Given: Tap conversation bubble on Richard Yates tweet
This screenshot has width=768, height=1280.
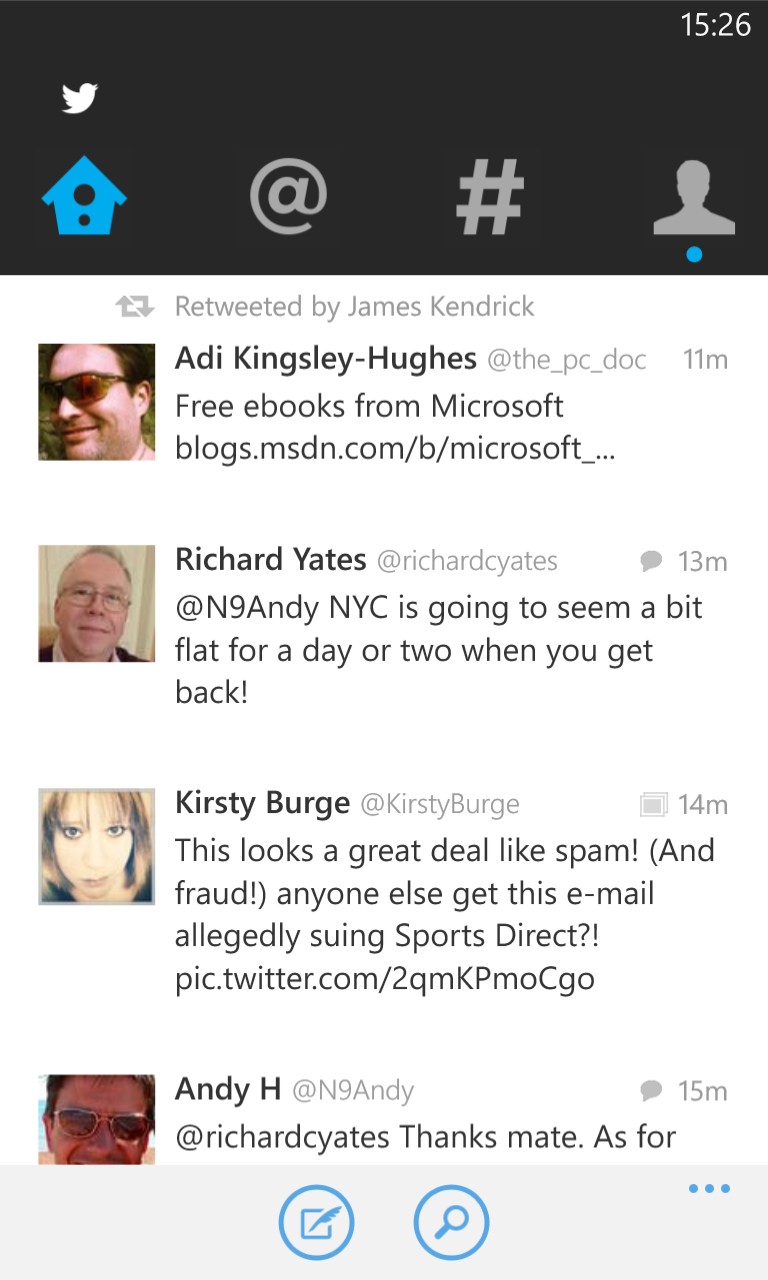Looking at the screenshot, I should (652, 561).
